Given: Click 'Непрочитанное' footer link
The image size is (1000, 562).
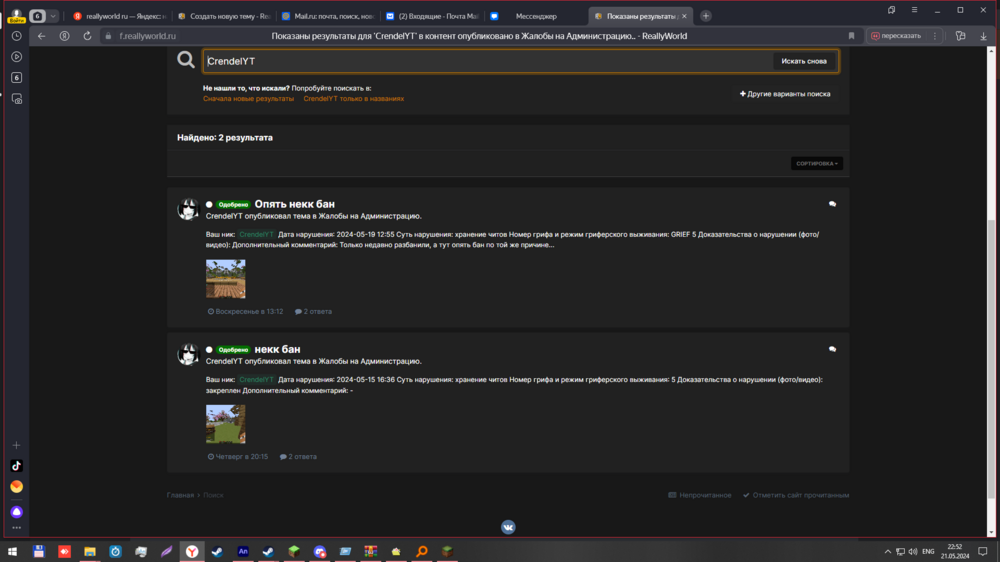Looking at the screenshot, I should point(700,495).
